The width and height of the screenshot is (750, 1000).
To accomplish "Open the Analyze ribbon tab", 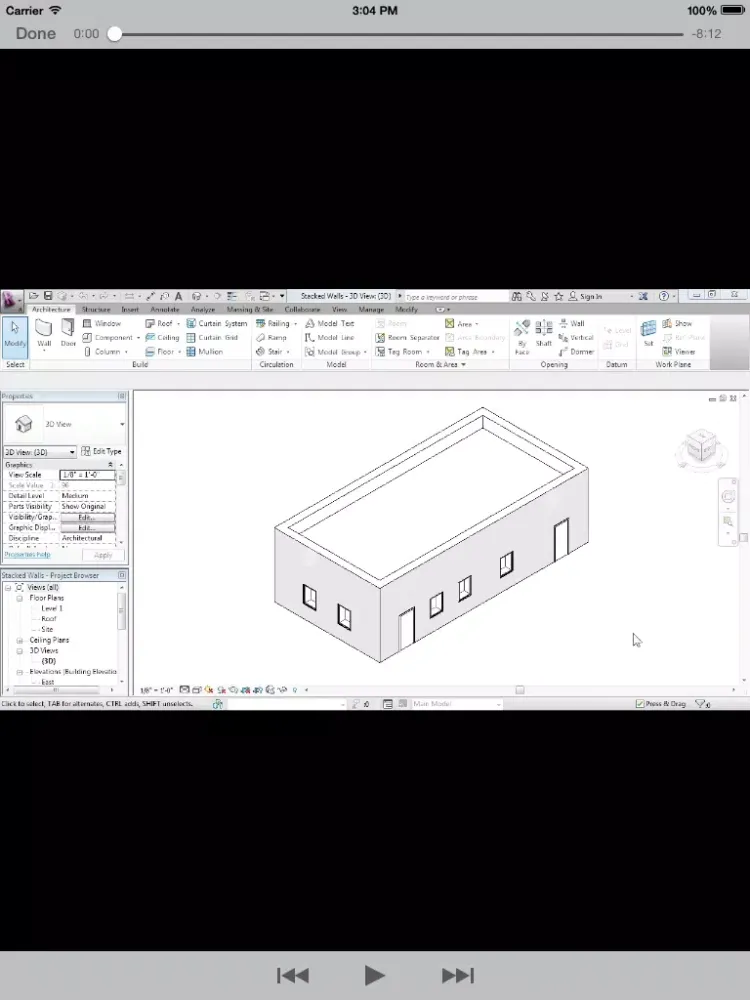I will (203, 309).
